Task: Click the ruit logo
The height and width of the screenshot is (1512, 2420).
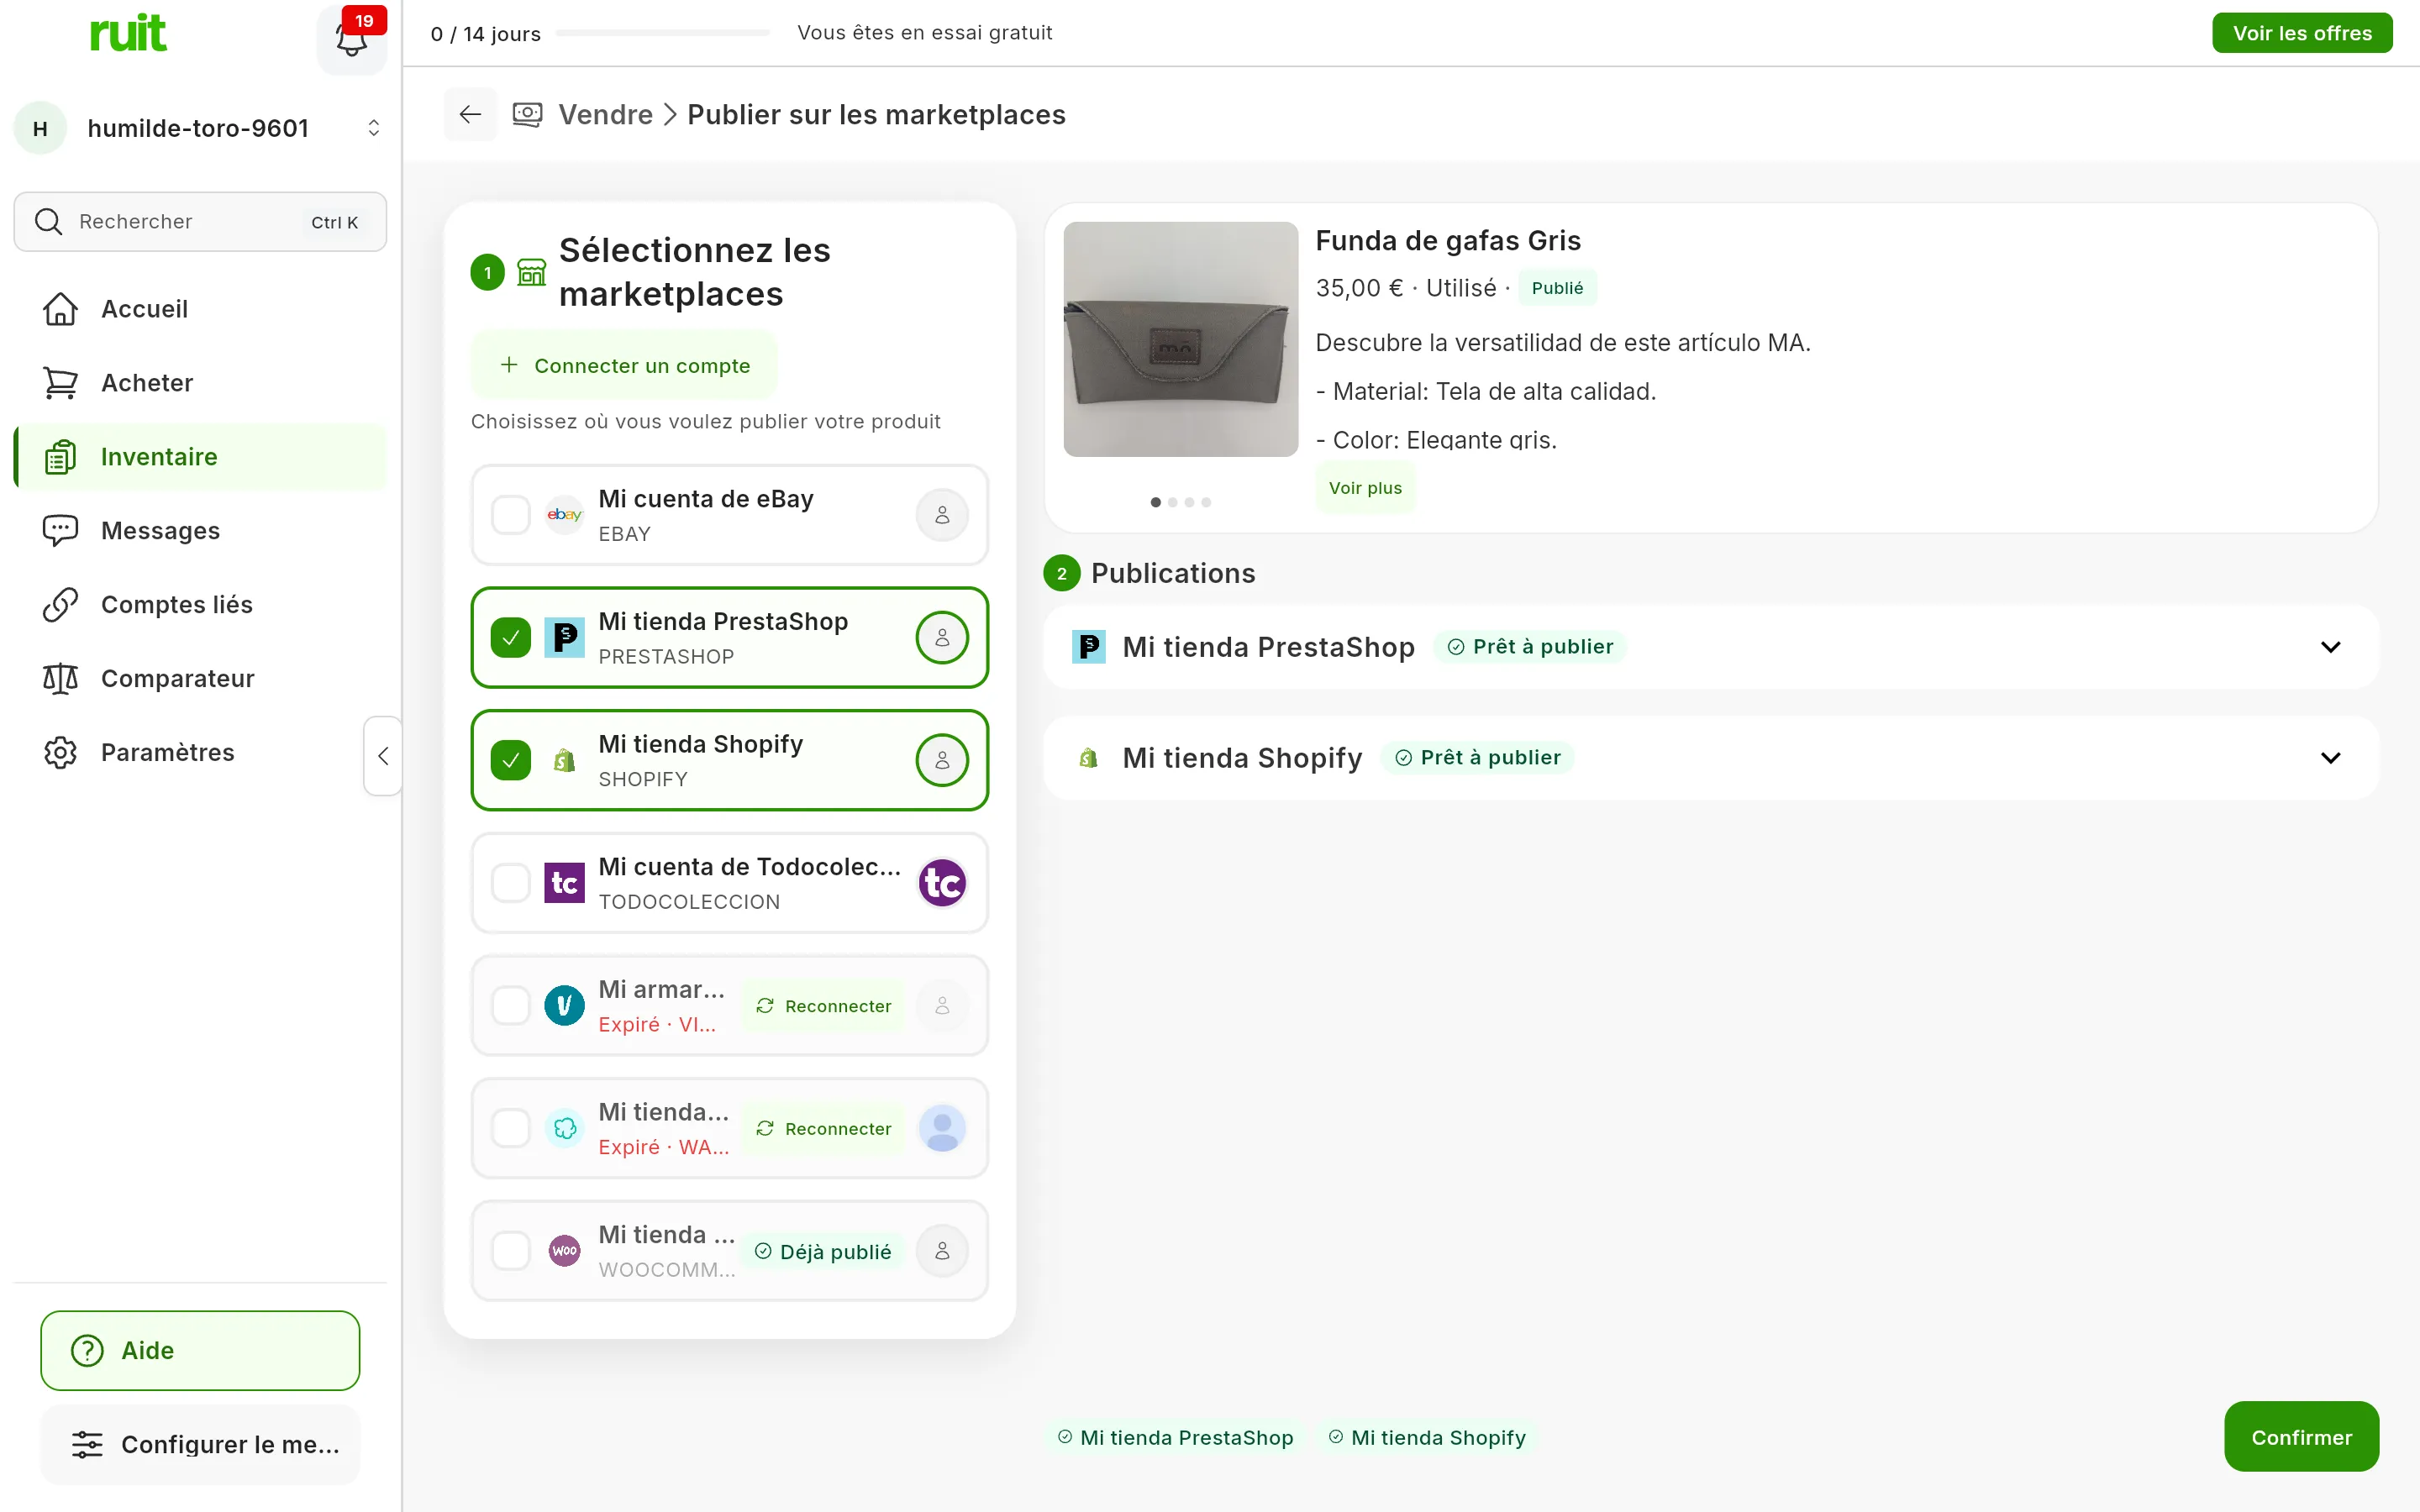Action: (128, 33)
